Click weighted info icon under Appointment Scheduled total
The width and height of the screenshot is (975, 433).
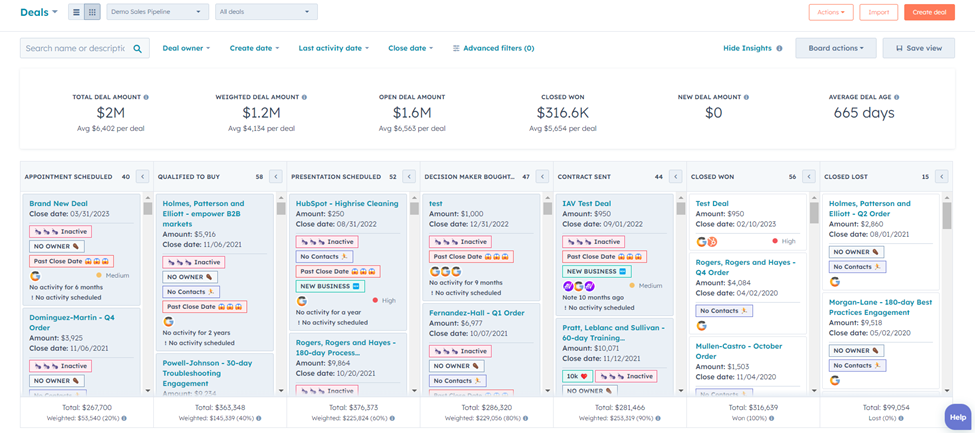click(x=124, y=419)
